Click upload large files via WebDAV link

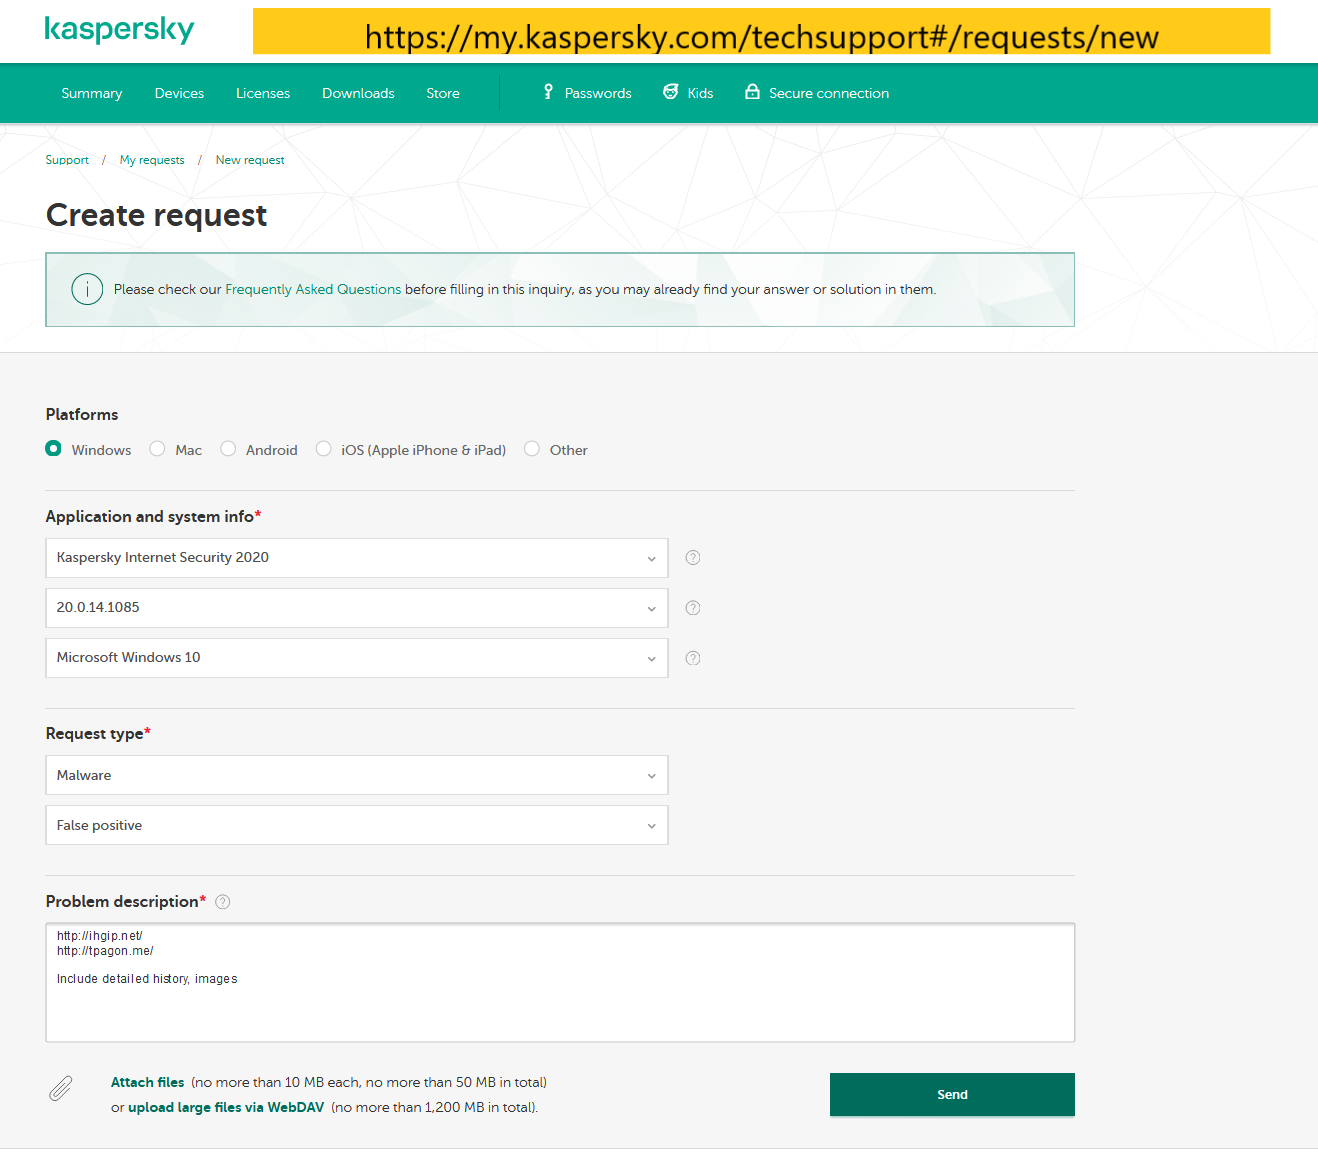pos(226,1107)
